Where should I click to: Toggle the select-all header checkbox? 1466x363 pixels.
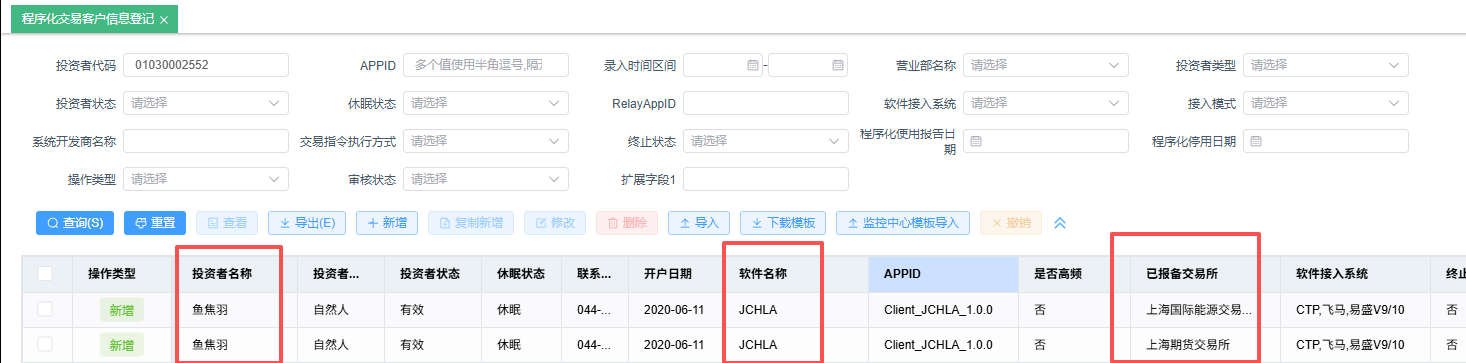click(x=45, y=273)
